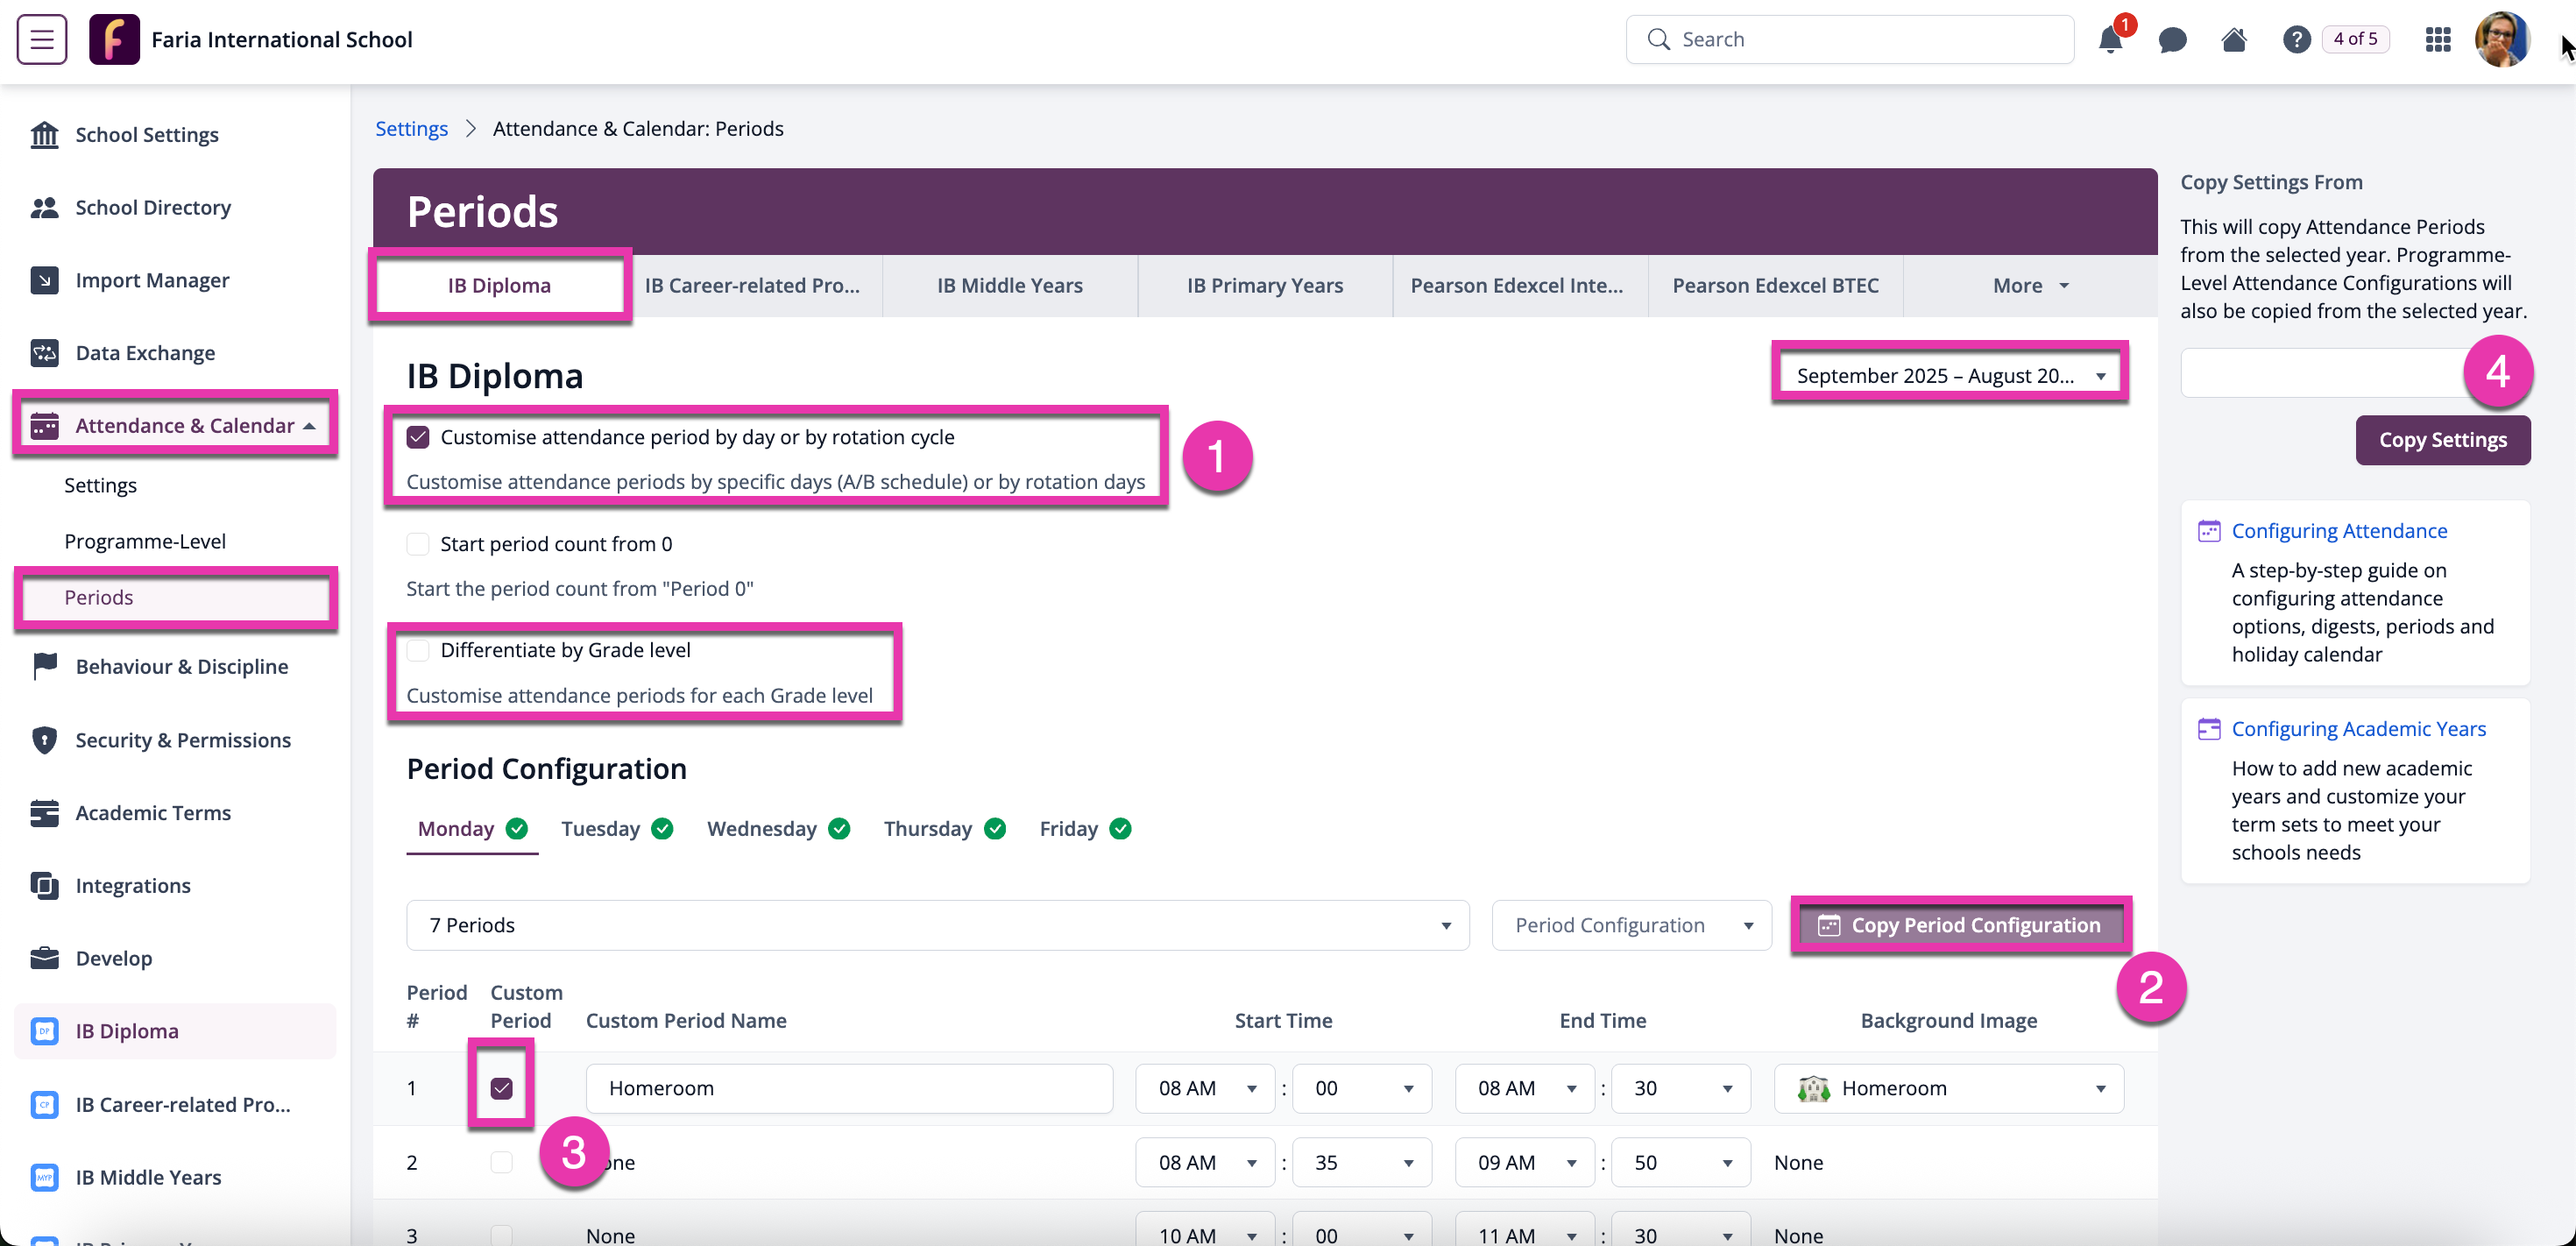The width and height of the screenshot is (2576, 1246).
Task: Click the School Directory people icon
Action: [x=44, y=207]
